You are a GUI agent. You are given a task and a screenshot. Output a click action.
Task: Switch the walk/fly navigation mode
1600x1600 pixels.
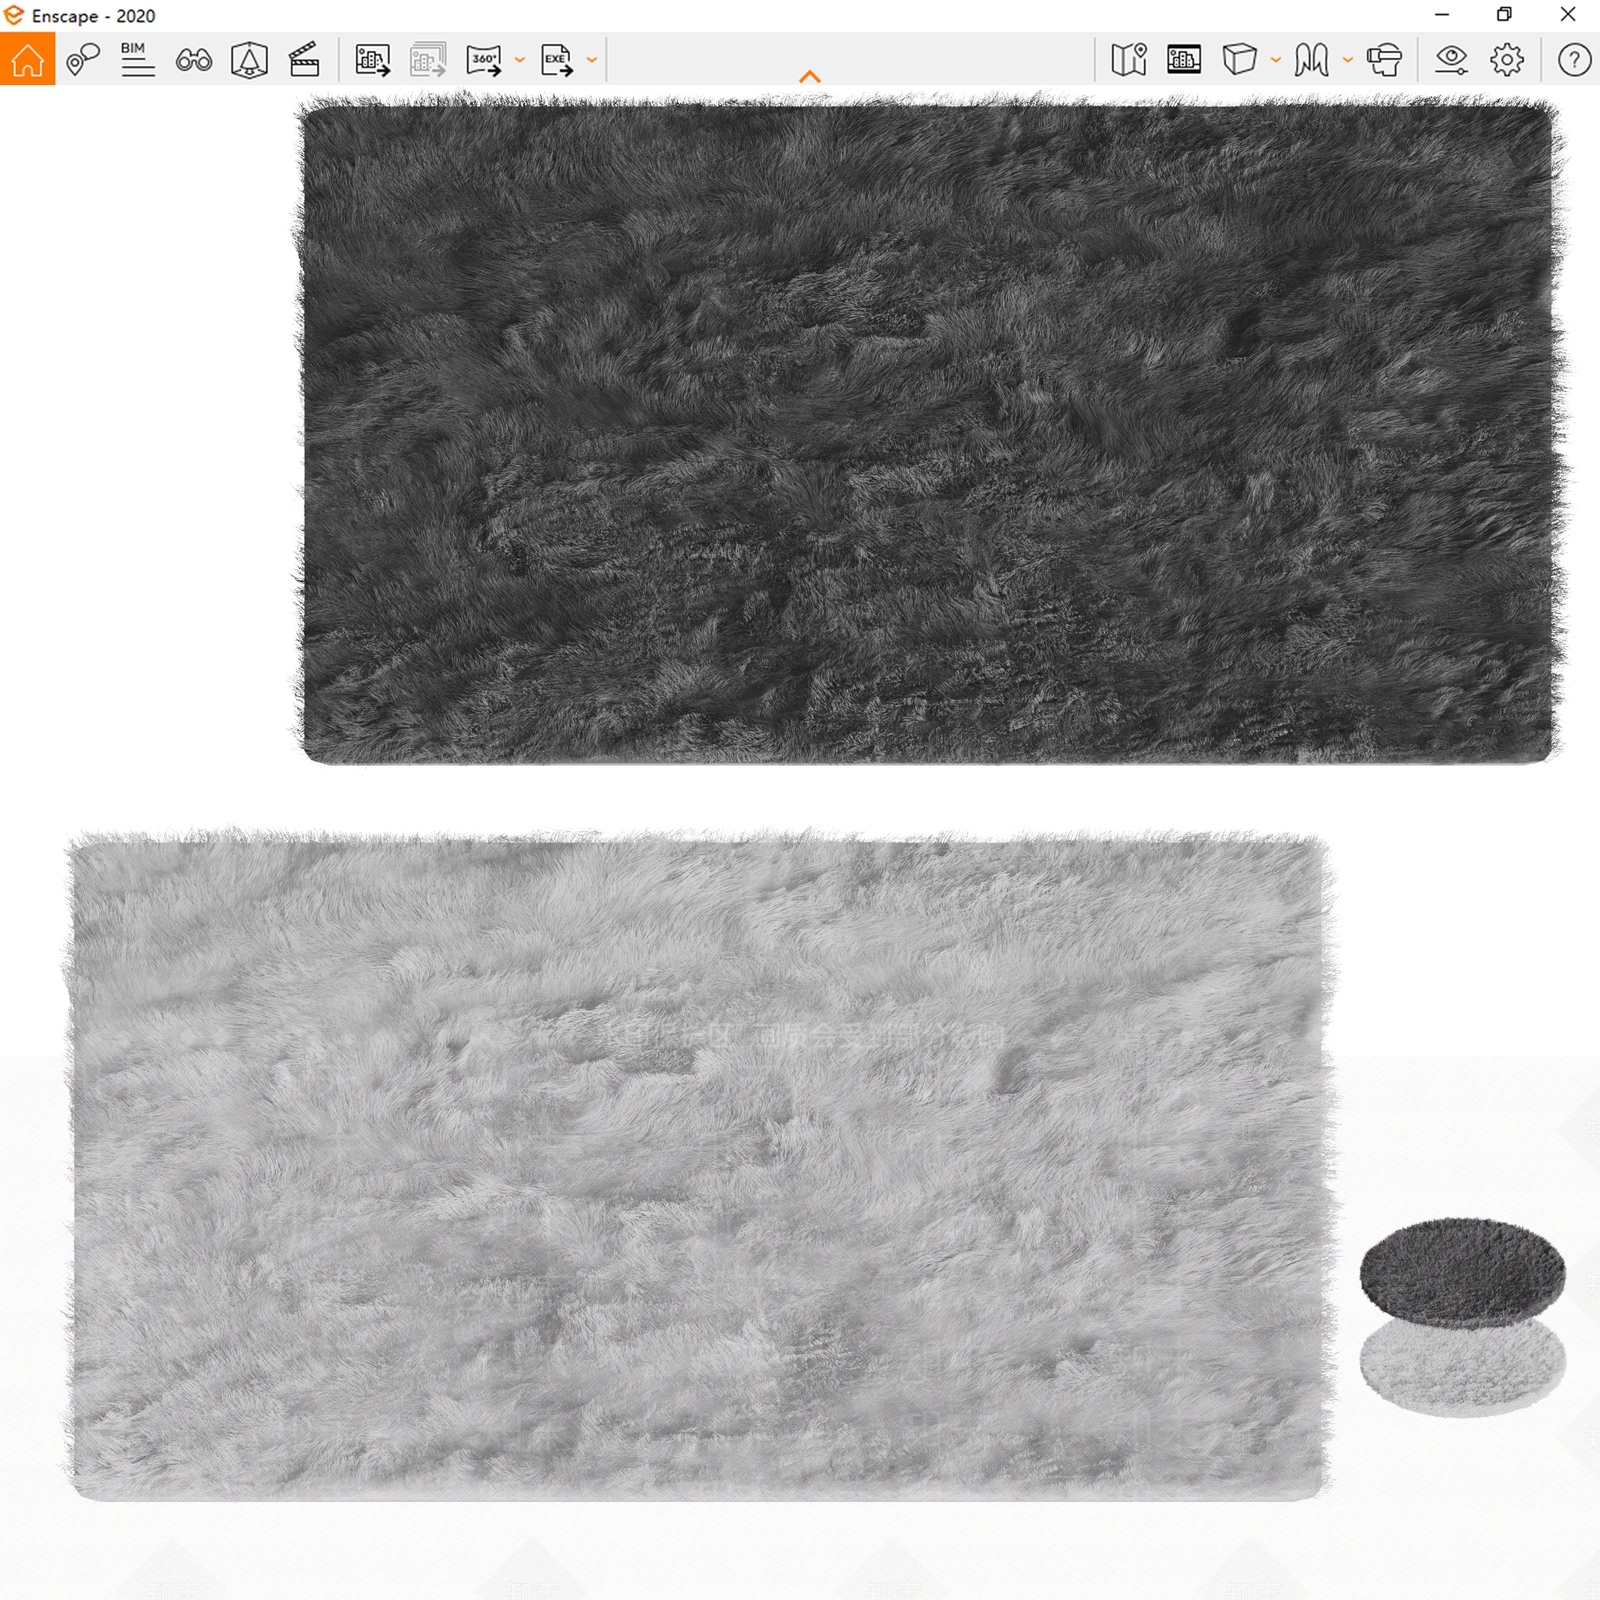[1311, 60]
